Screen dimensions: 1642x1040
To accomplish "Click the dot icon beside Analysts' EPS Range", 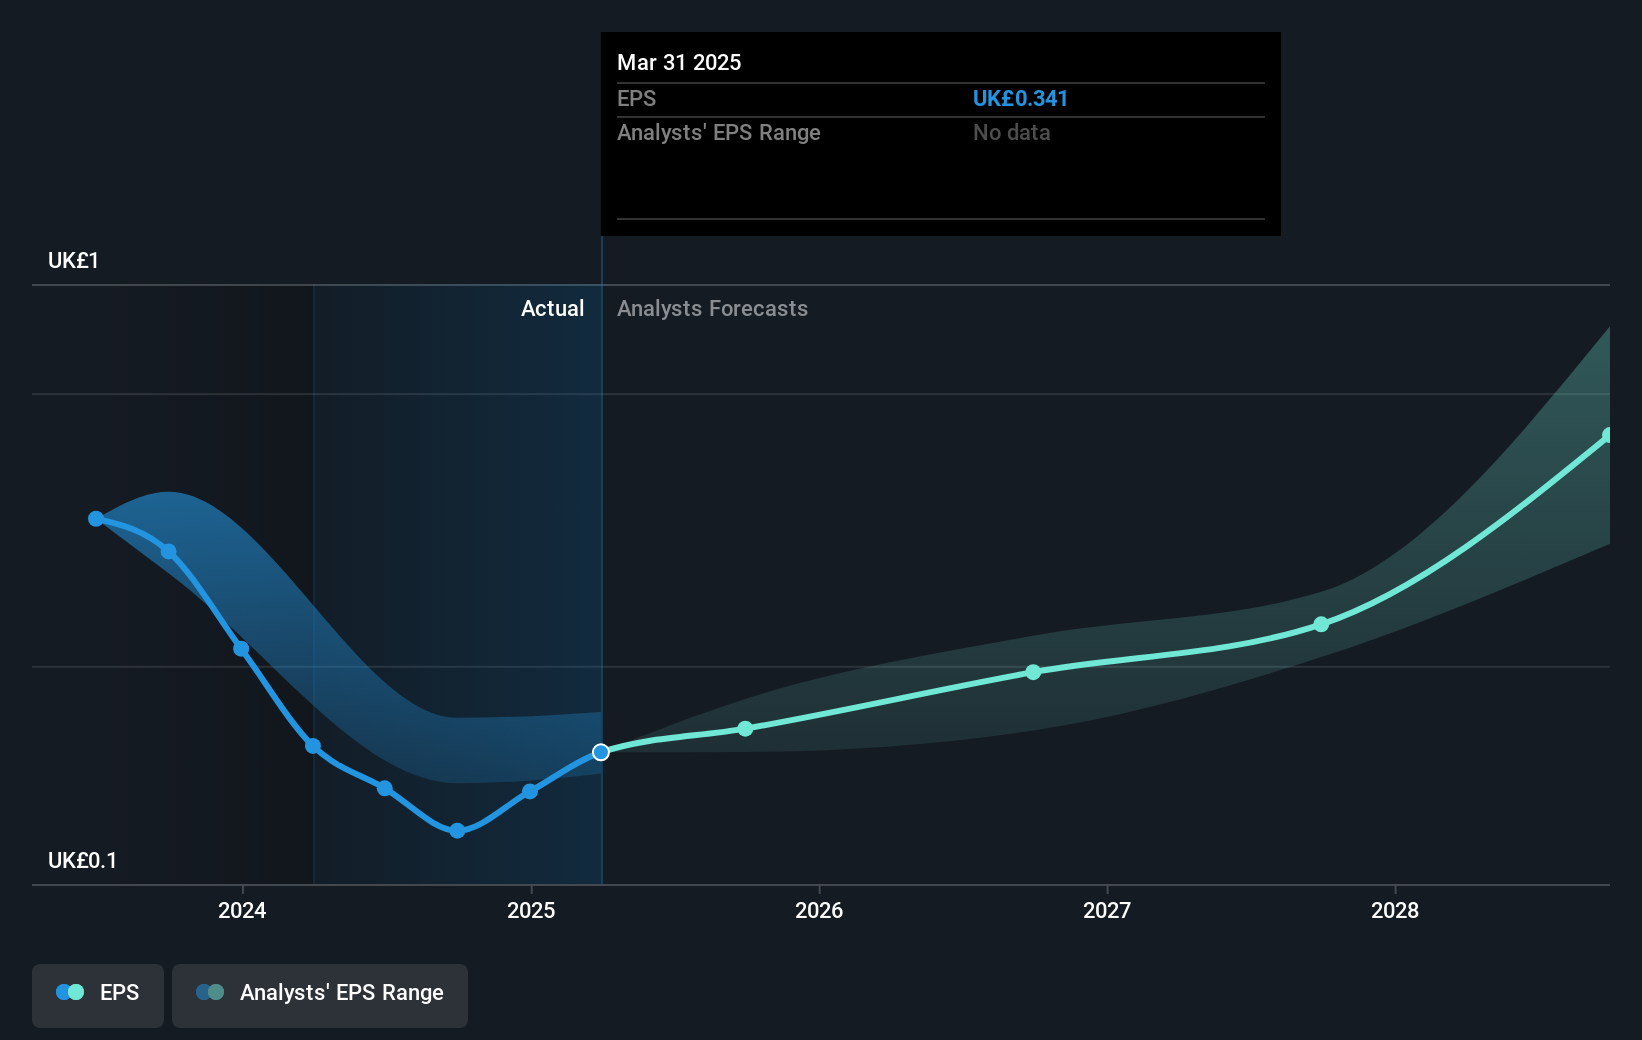I will point(209,992).
